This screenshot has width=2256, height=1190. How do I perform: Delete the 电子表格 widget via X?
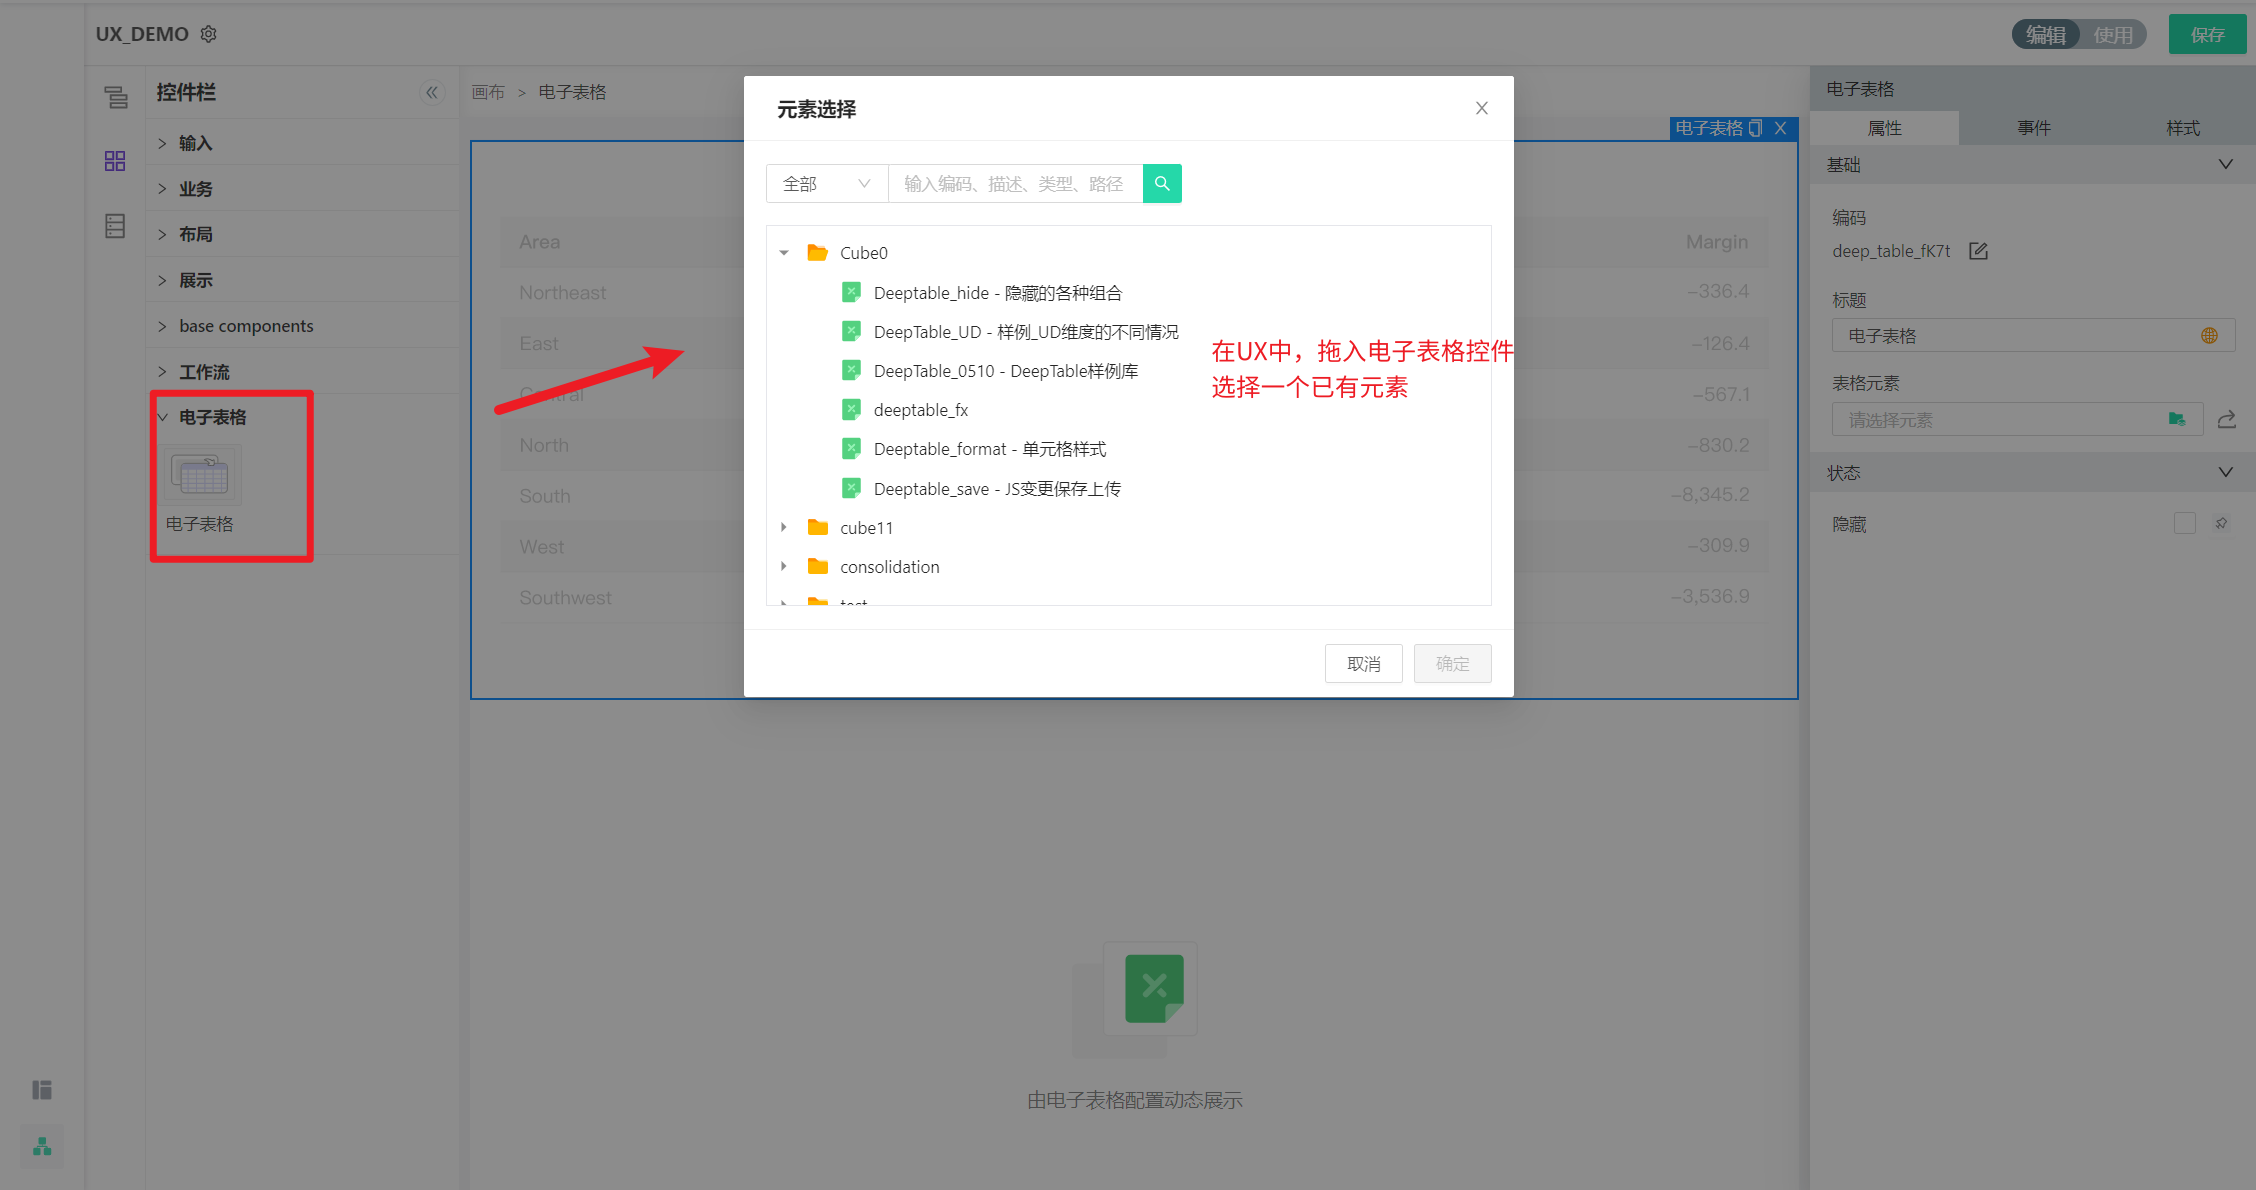point(1781,128)
